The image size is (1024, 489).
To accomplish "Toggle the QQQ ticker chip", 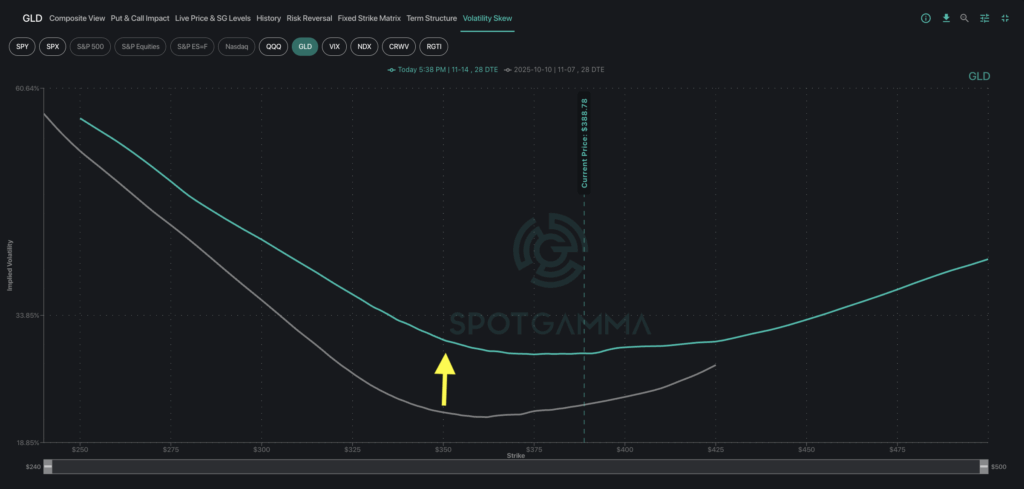I will coord(271,46).
